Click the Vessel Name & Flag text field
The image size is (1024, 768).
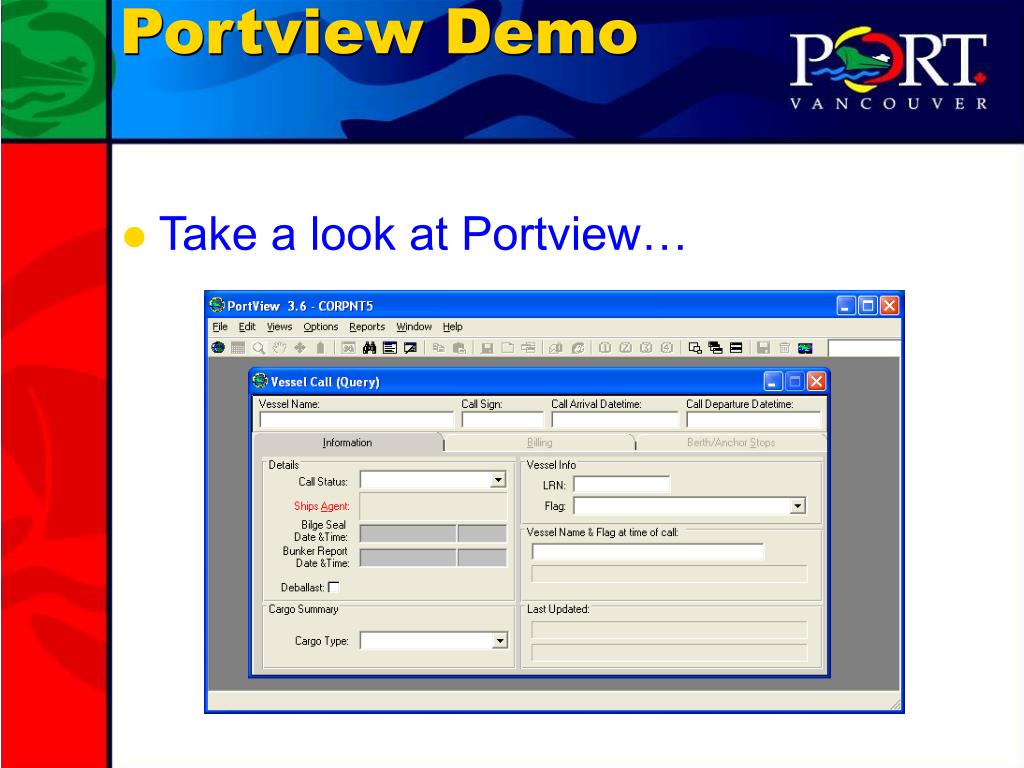(x=648, y=552)
